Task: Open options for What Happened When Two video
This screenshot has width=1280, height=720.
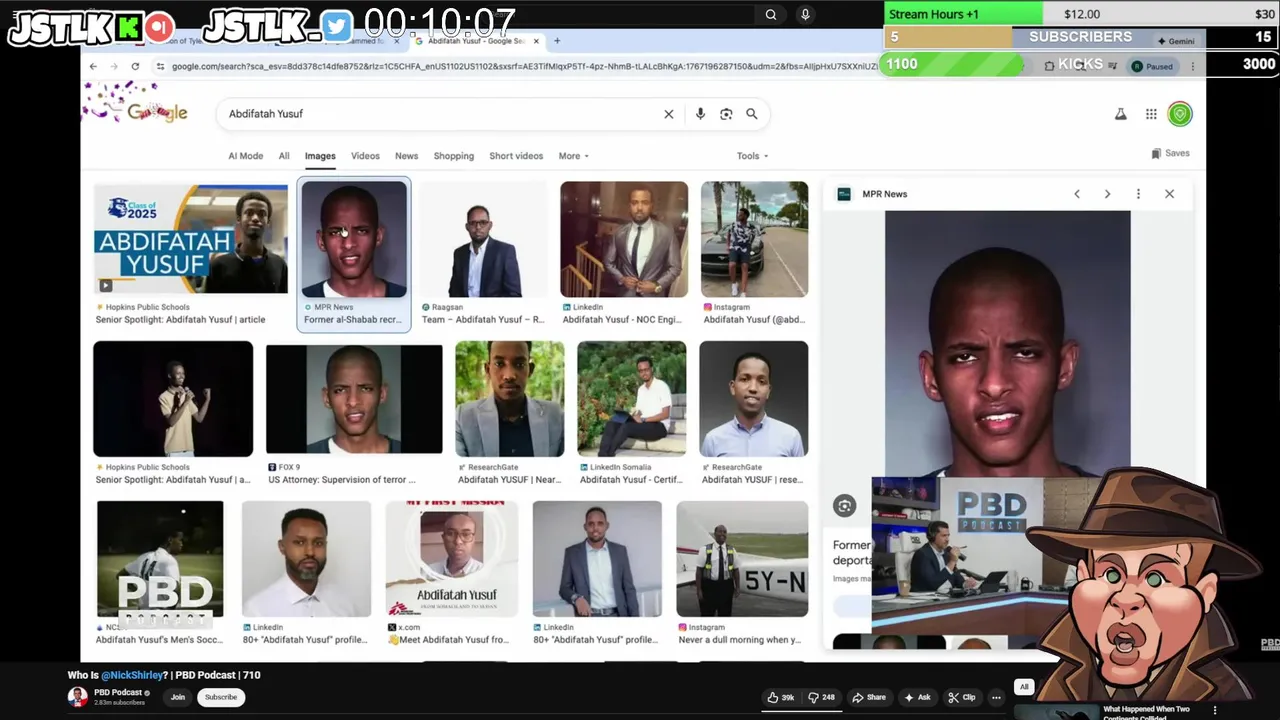Action: (1215, 710)
